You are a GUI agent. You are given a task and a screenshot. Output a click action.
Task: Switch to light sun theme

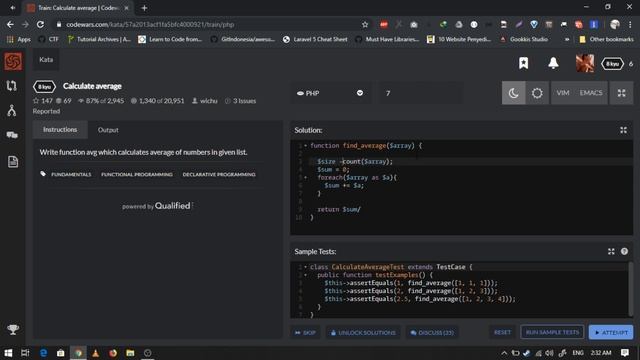(537, 93)
